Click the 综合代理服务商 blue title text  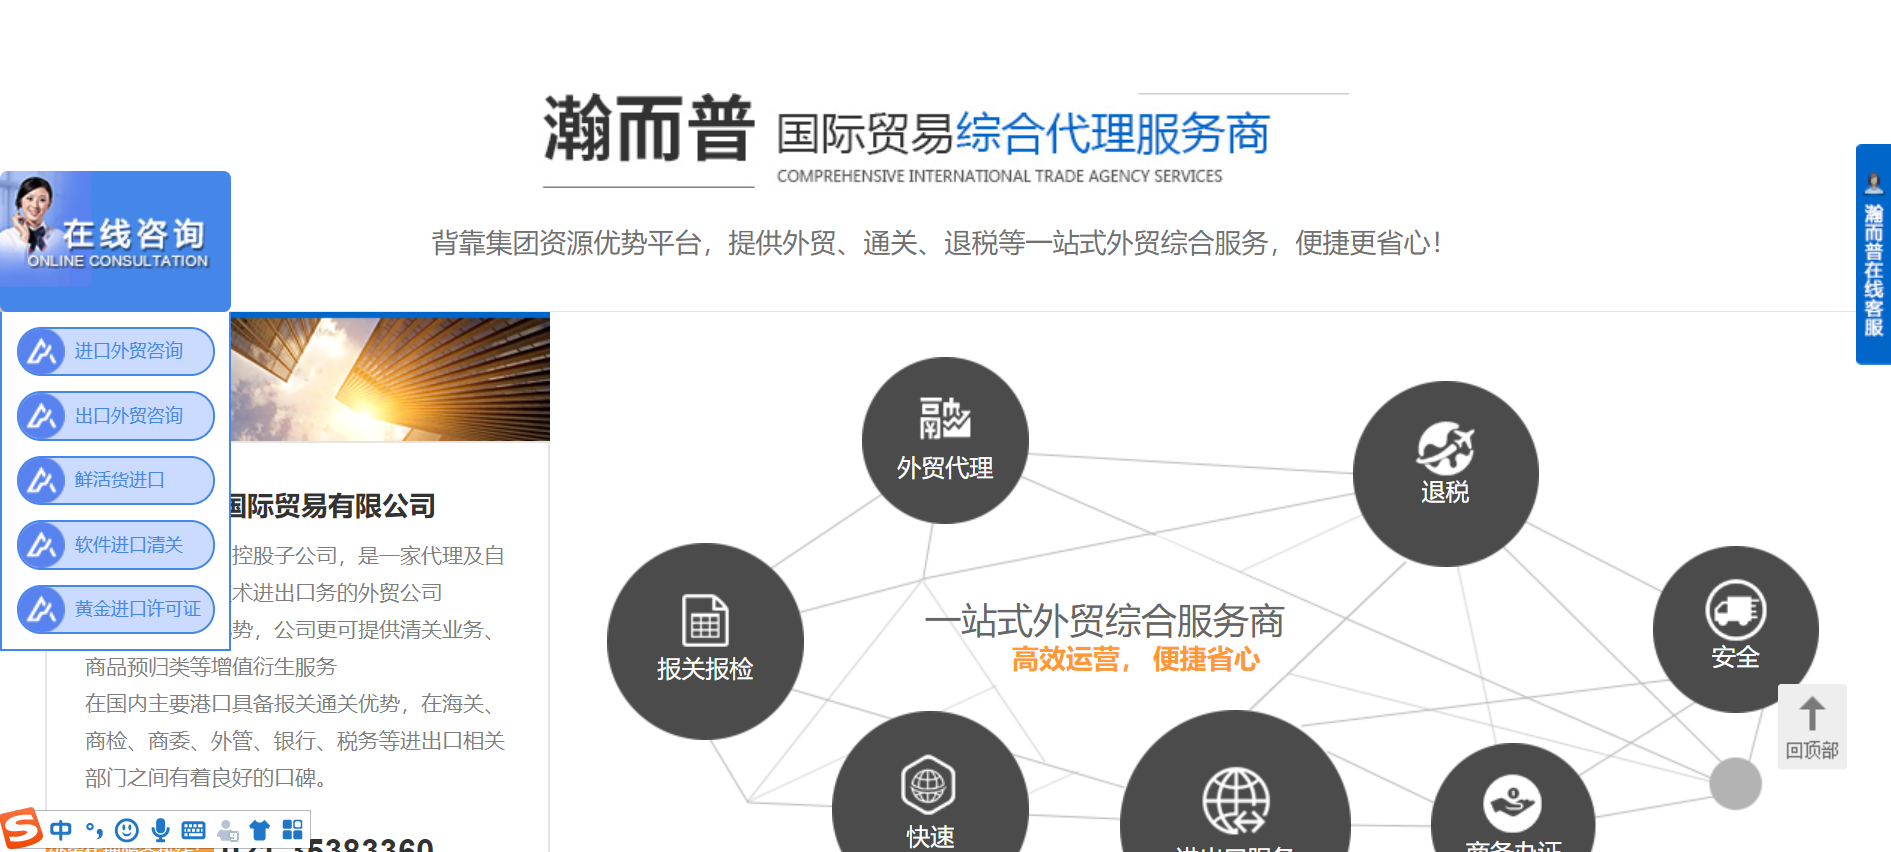[x=1113, y=134]
